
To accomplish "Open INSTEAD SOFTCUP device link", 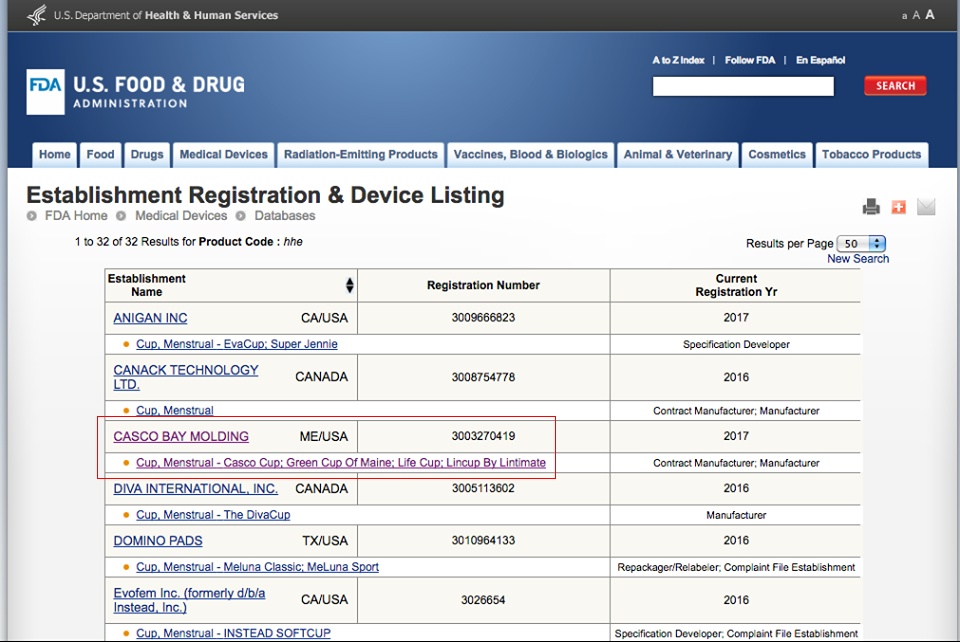I will [x=233, y=633].
